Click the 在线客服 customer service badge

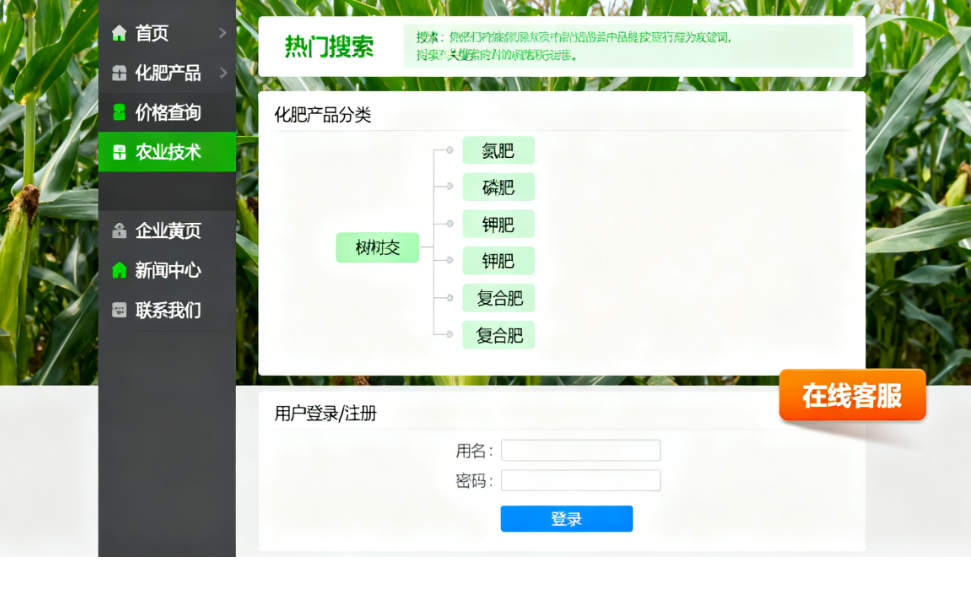click(x=852, y=394)
